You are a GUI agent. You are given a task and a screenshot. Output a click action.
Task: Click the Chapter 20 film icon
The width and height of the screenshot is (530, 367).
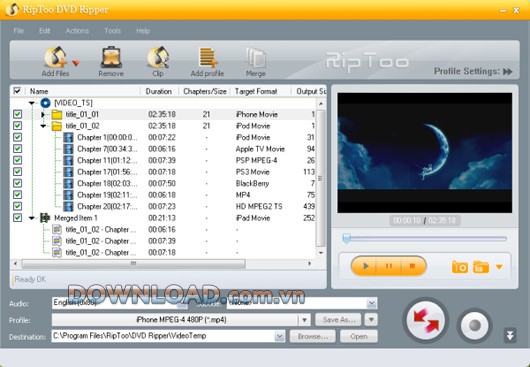coord(69,206)
